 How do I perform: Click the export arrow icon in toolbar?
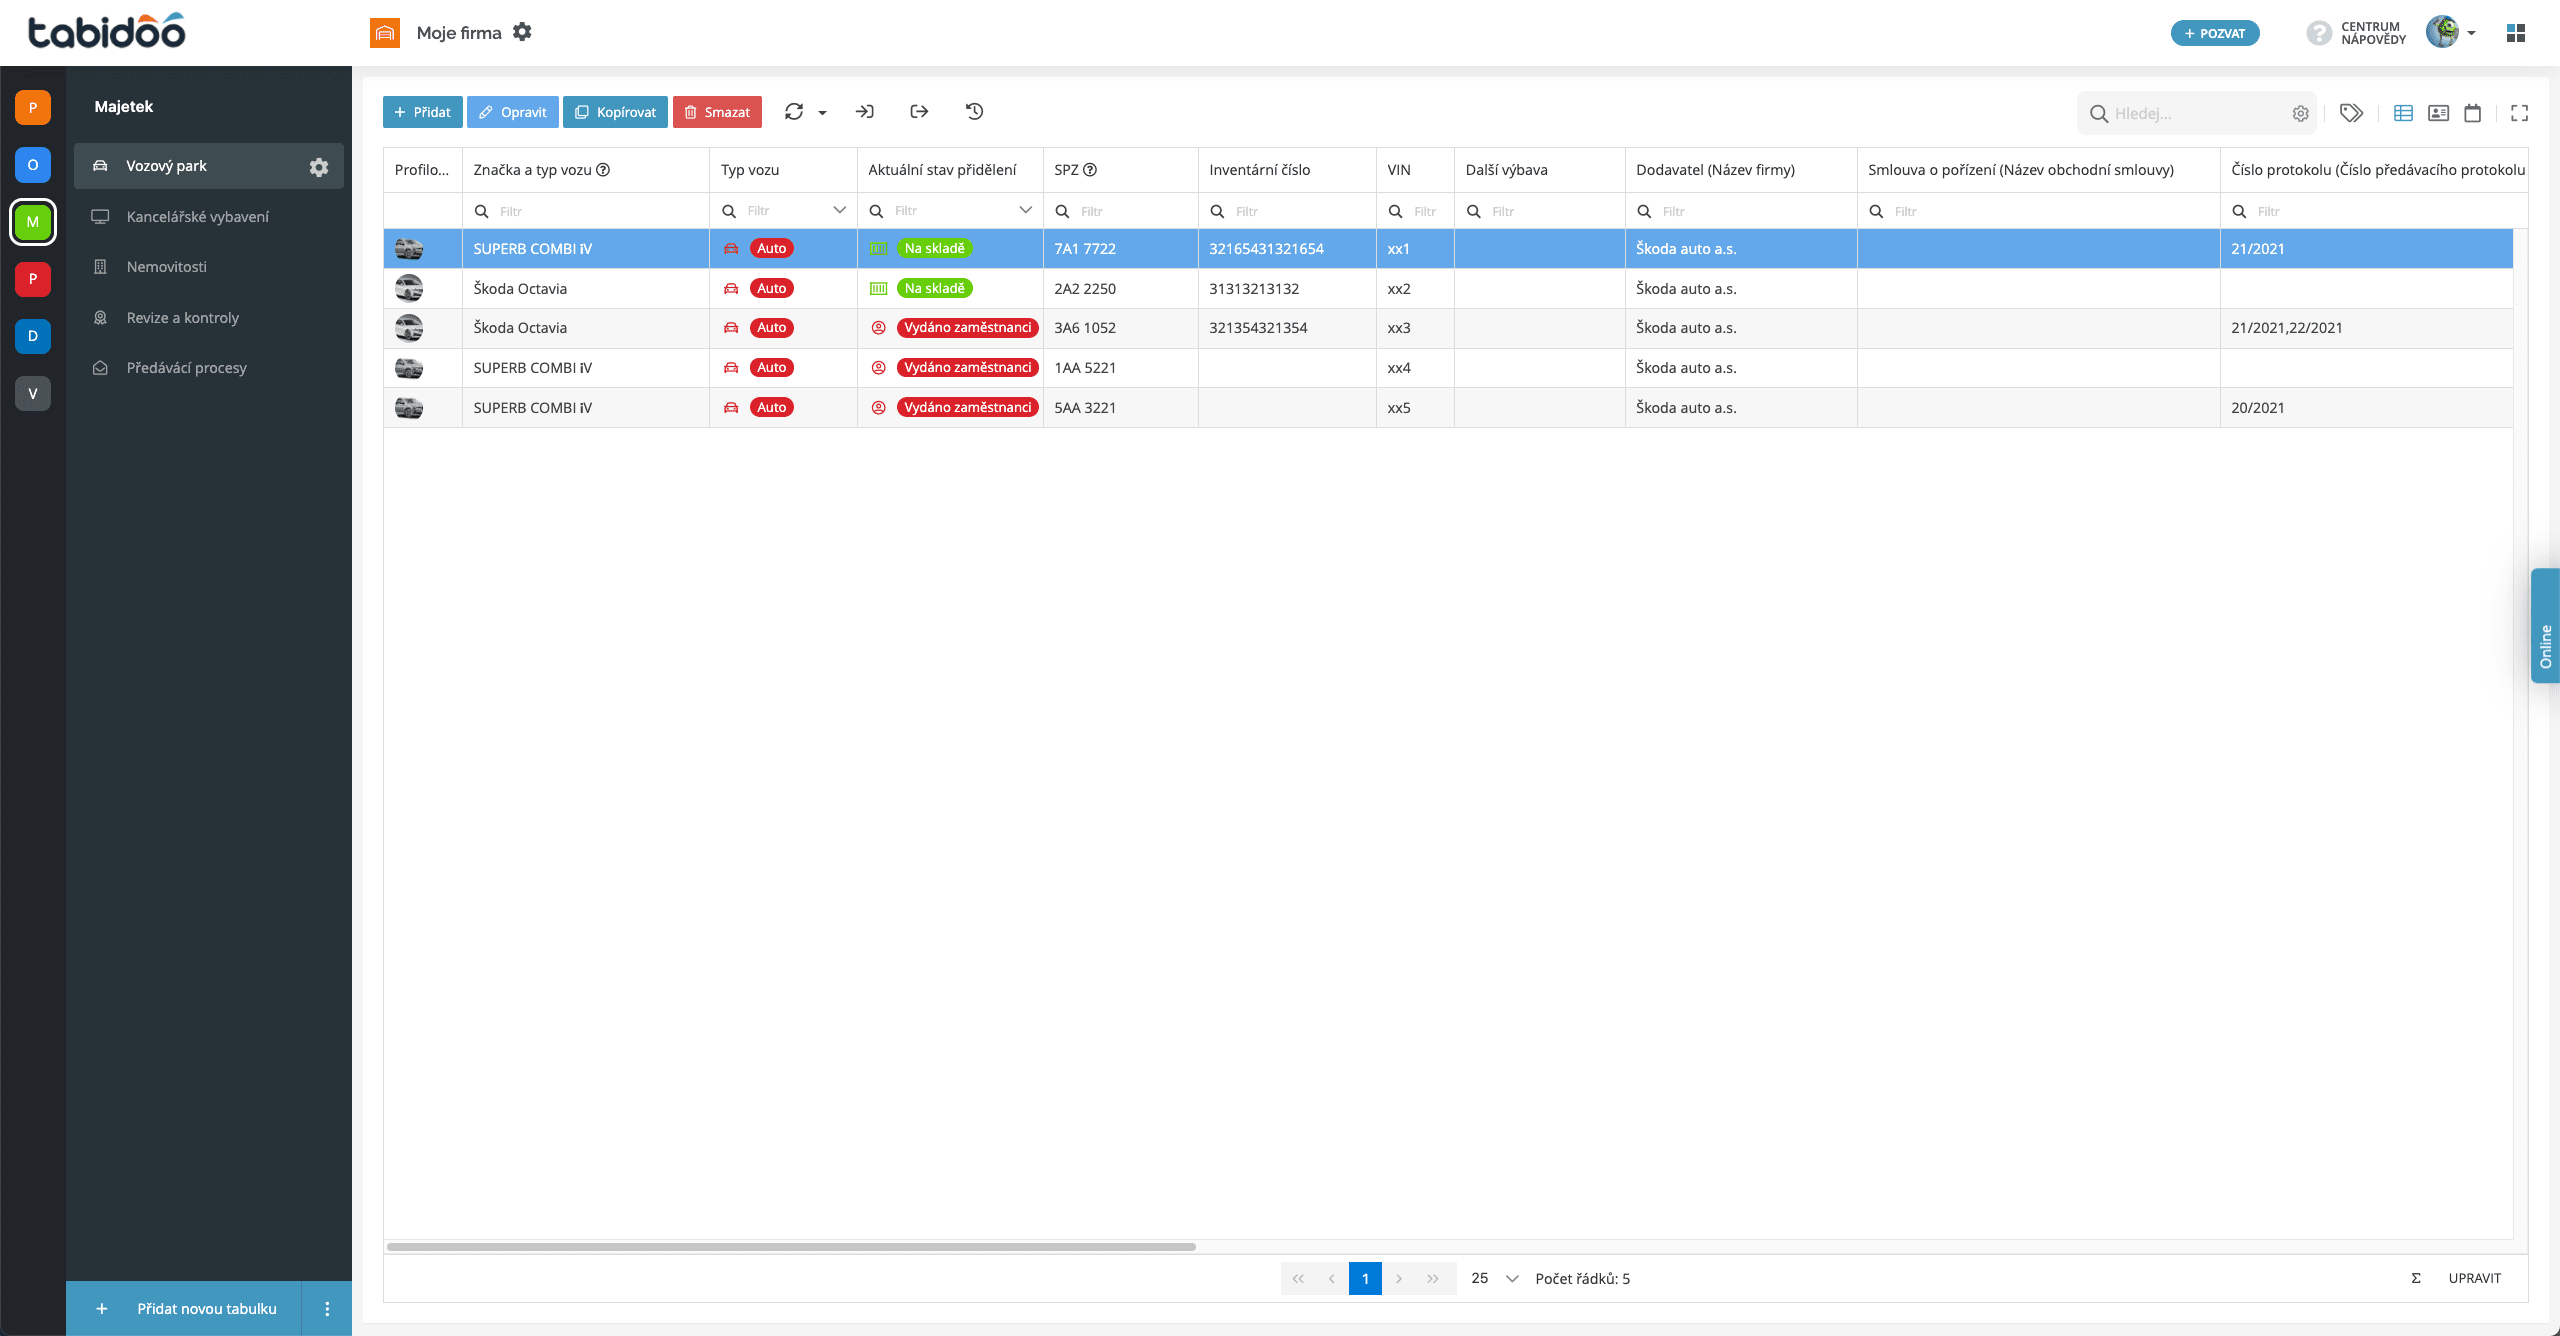(919, 112)
